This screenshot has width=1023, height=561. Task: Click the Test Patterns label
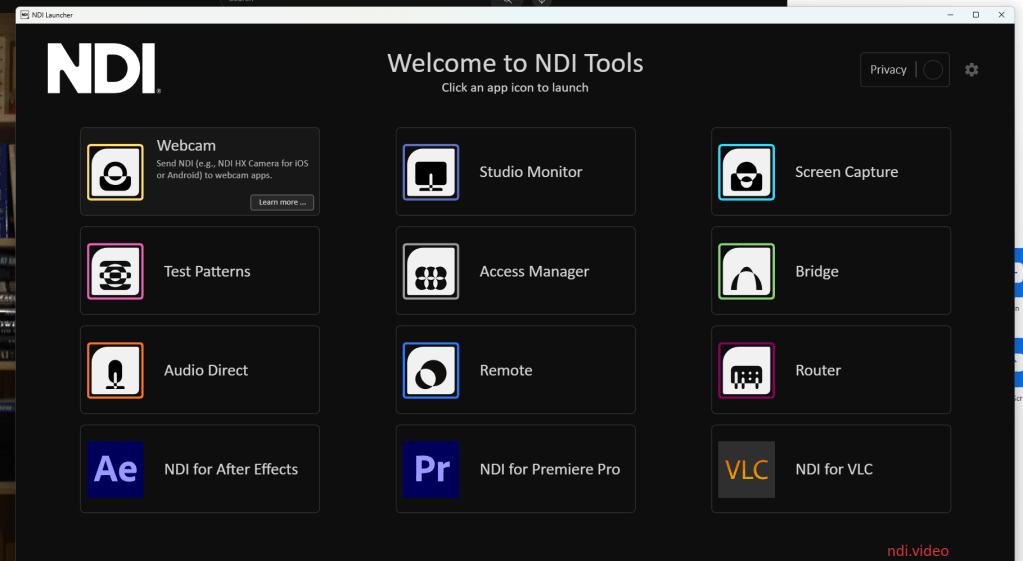tap(207, 271)
